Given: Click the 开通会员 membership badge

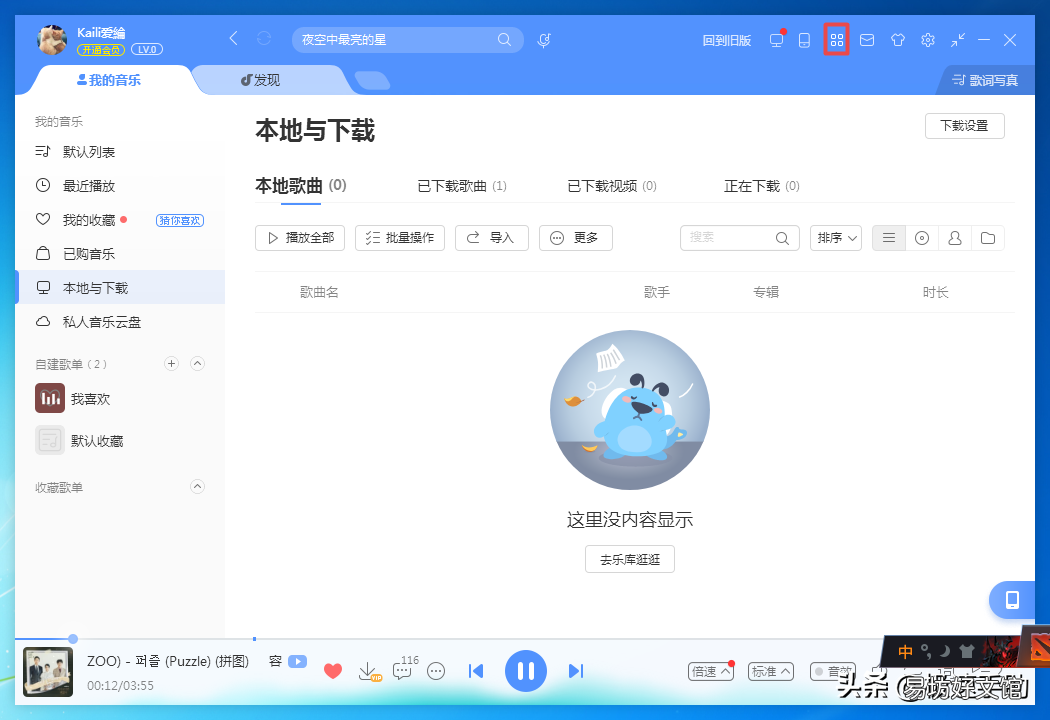Looking at the screenshot, I should (x=101, y=50).
